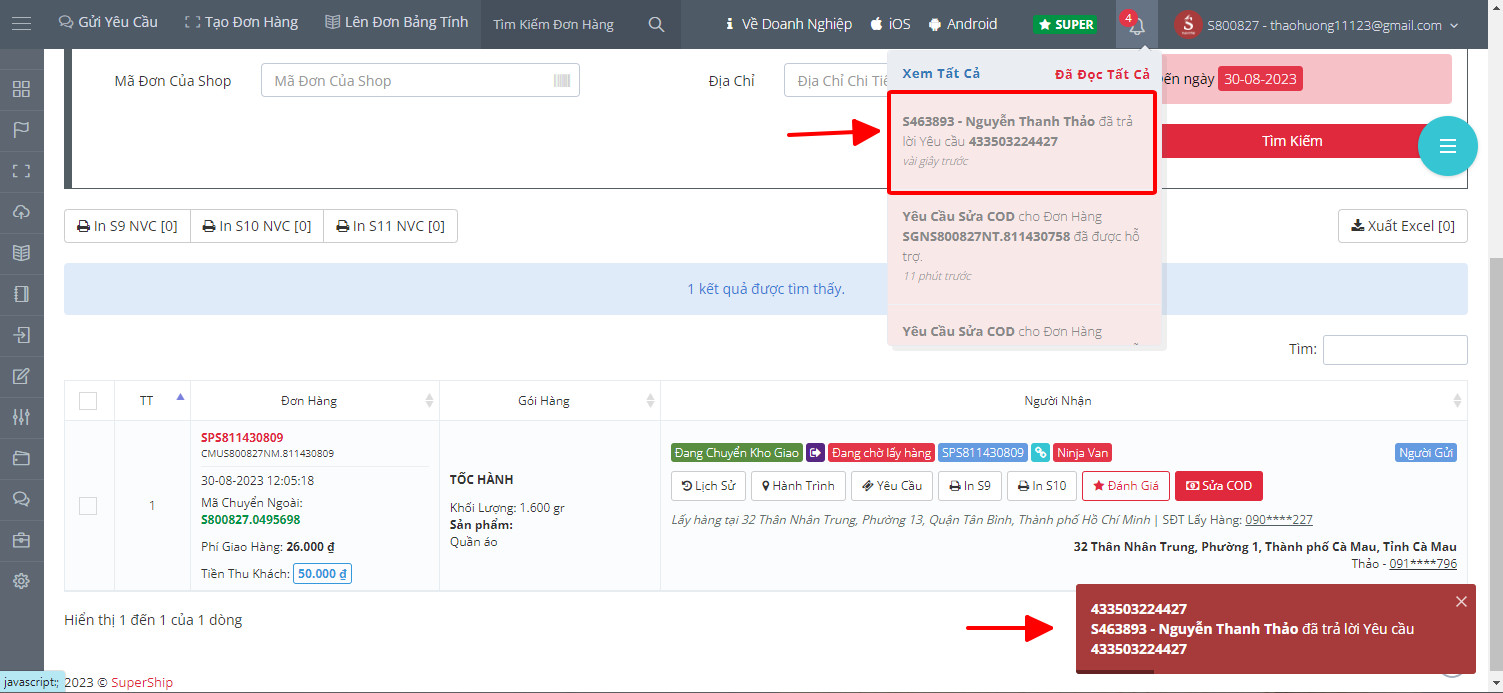
Task: Click the Xuất Excel [0] button
Action: click(x=1403, y=226)
